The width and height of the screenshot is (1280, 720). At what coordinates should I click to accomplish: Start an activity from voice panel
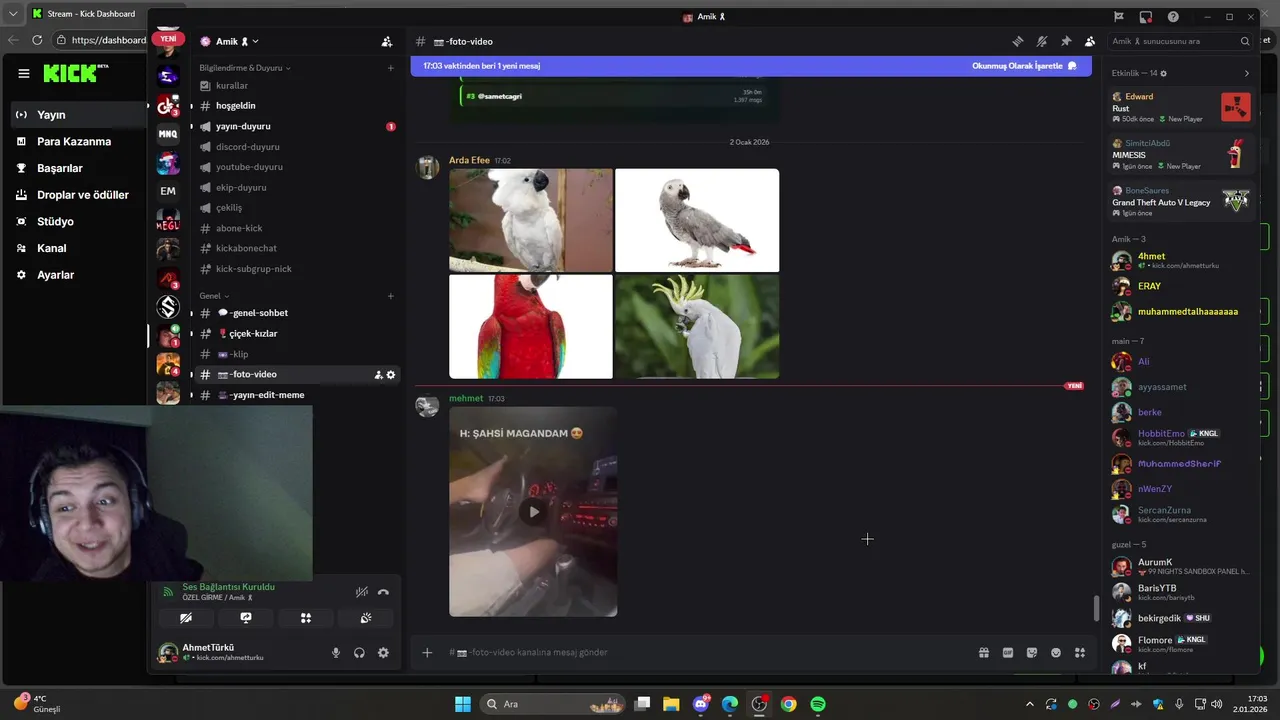(x=306, y=618)
